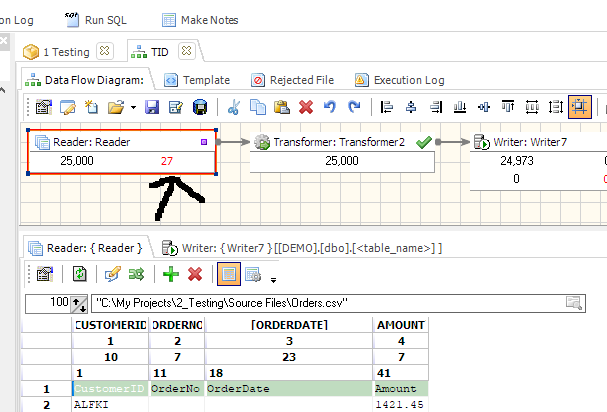
Task: Select the TID tab
Action: [149, 52]
